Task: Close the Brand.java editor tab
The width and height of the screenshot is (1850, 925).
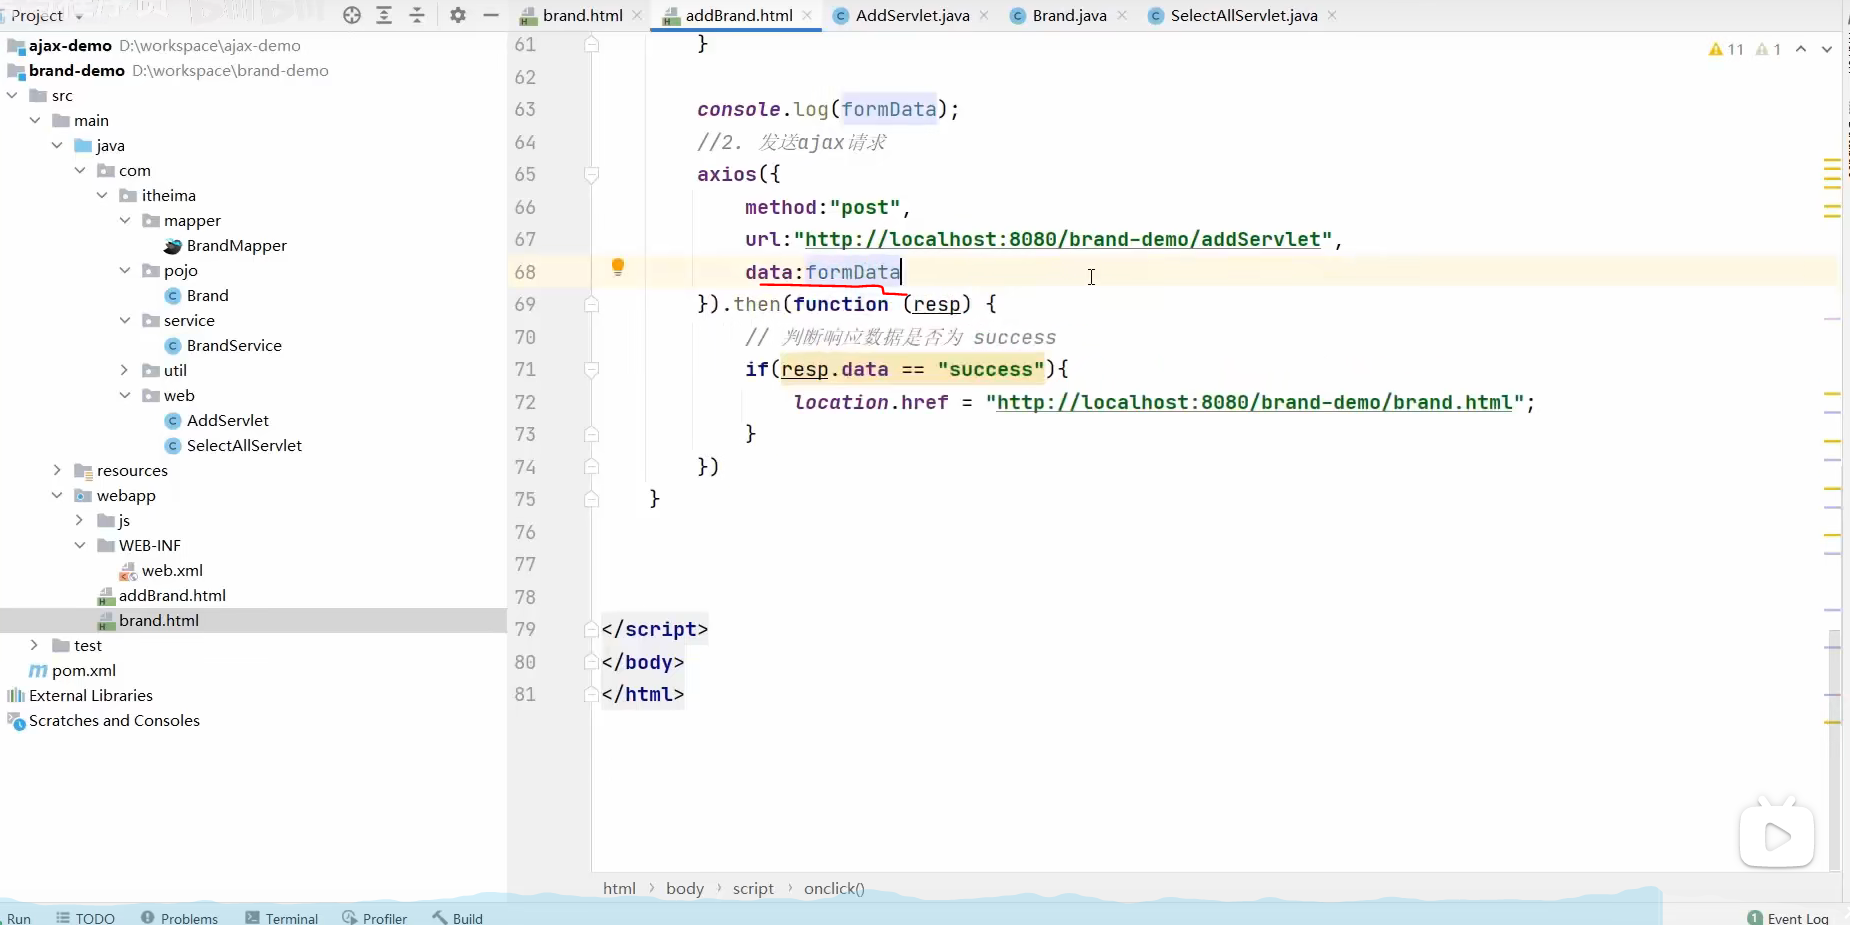Action: pos(1122,15)
